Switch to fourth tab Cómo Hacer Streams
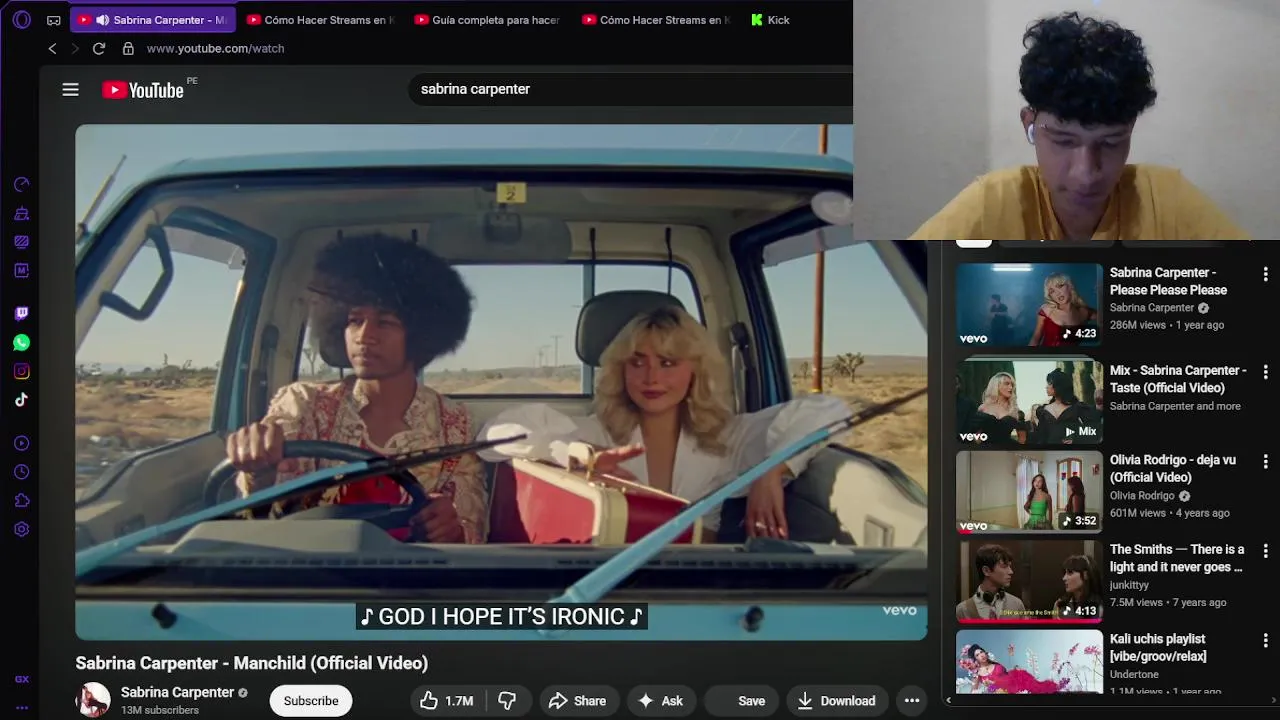Image resolution: width=1280 pixels, height=720 pixels. pyautogui.click(x=655, y=20)
